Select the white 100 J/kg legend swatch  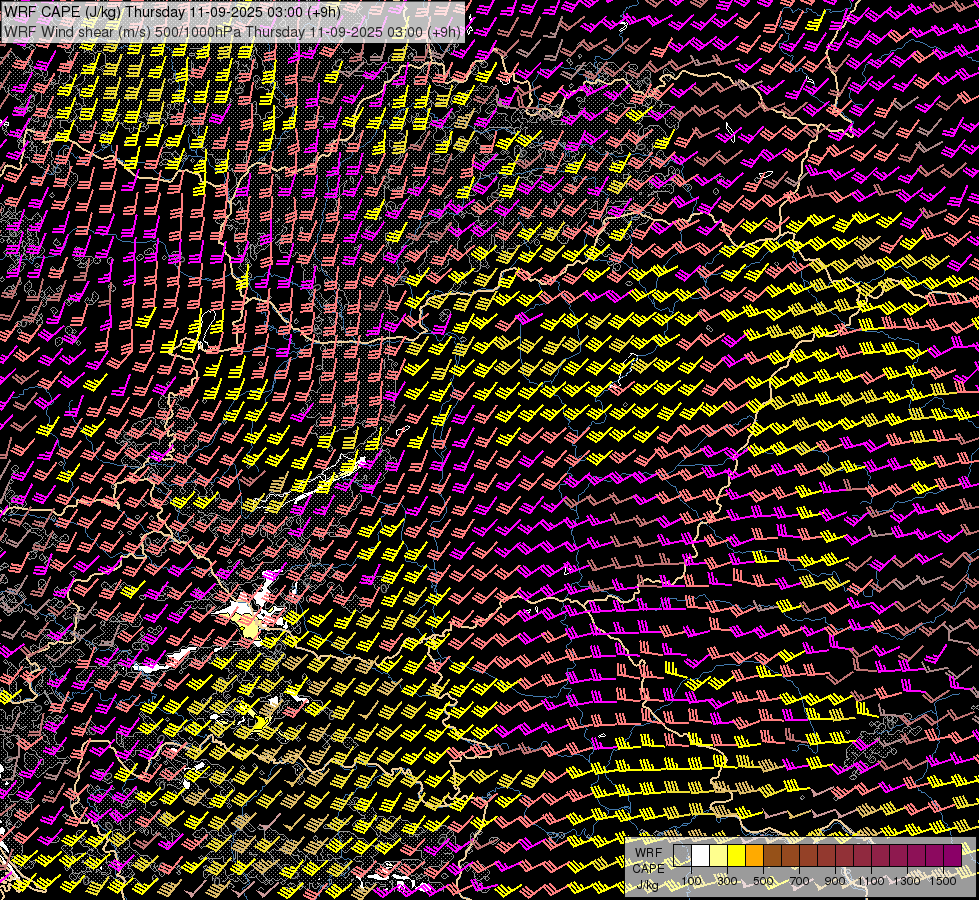click(701, 856)
